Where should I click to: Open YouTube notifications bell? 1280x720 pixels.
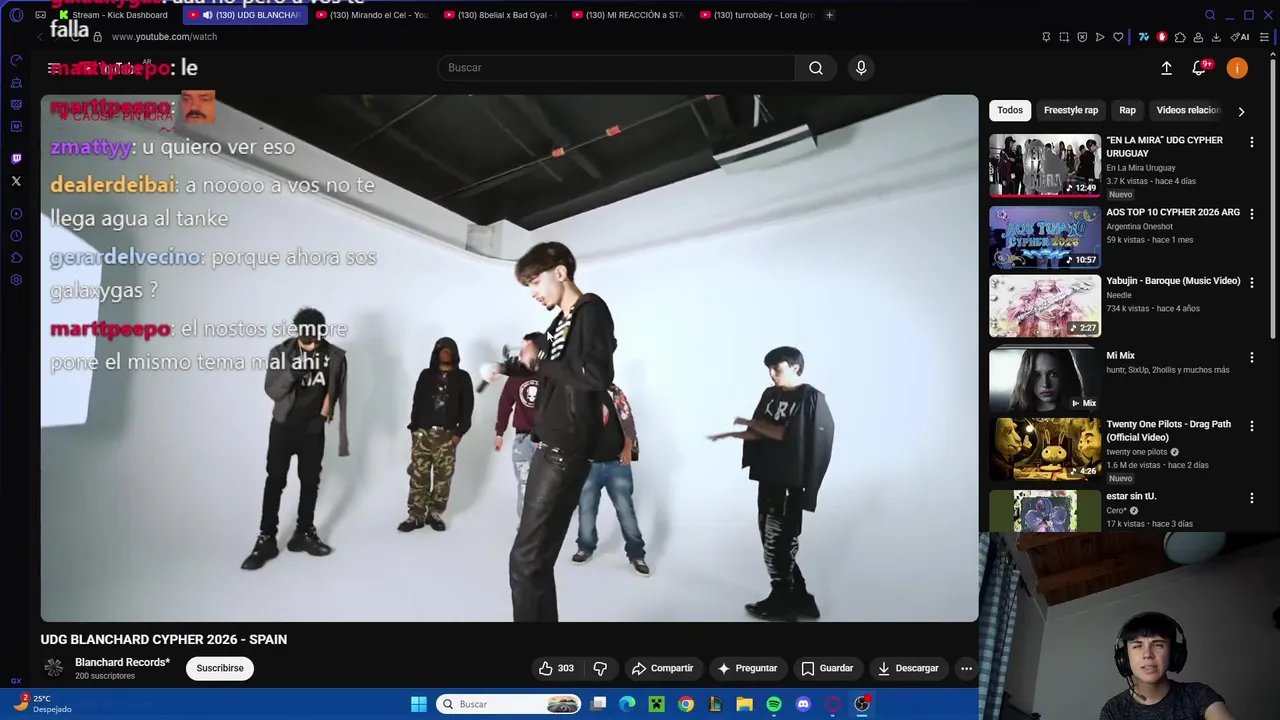(1199, 68)
